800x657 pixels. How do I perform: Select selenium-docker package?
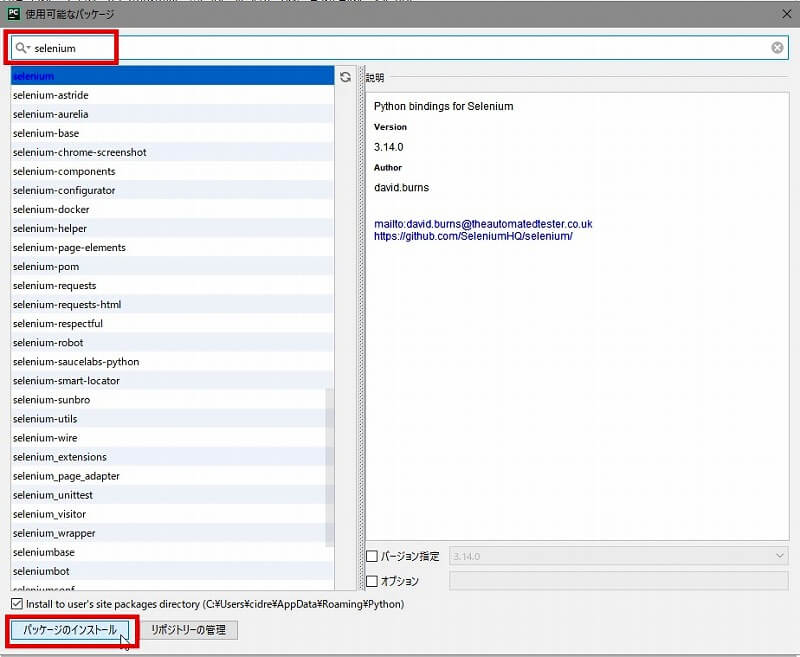pos(172,210)
